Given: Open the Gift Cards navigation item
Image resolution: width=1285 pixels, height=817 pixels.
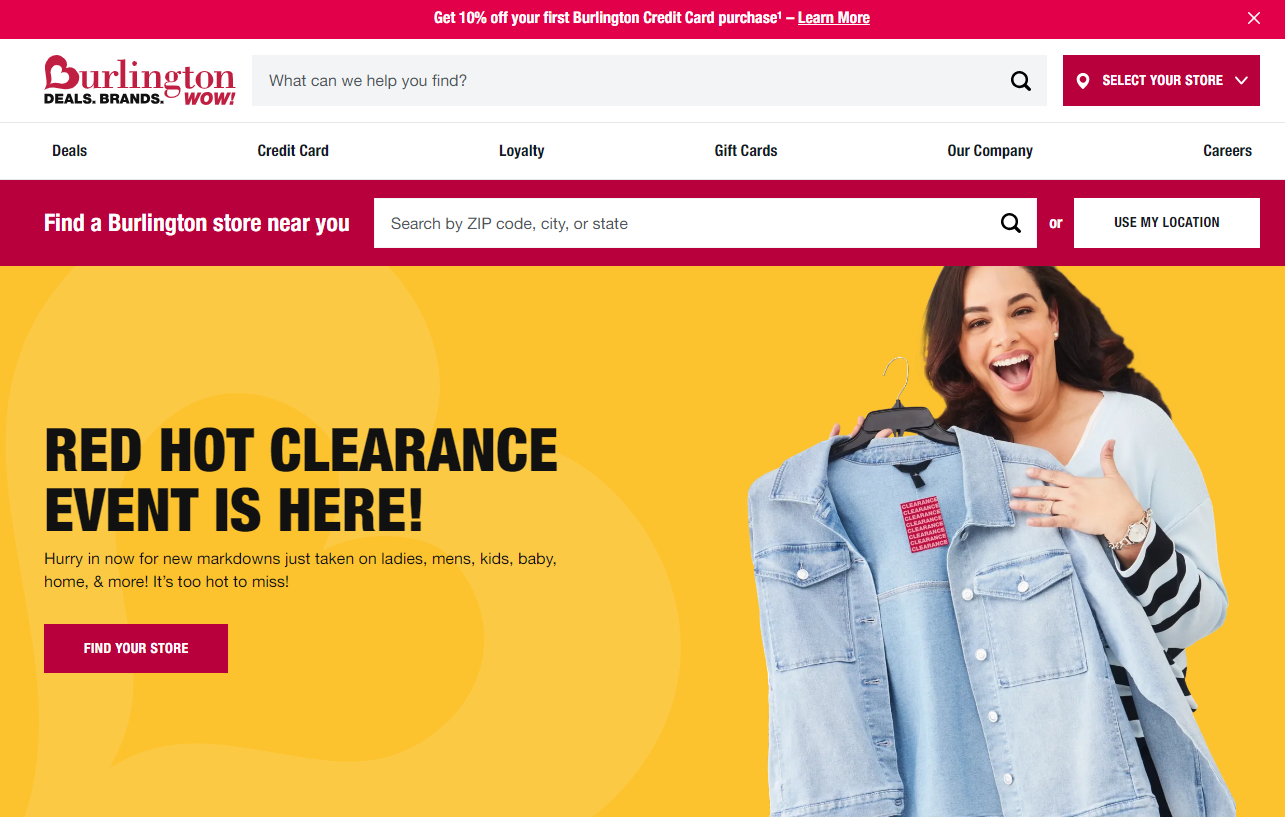Looking at the screenshot, I should click(746, 151).
